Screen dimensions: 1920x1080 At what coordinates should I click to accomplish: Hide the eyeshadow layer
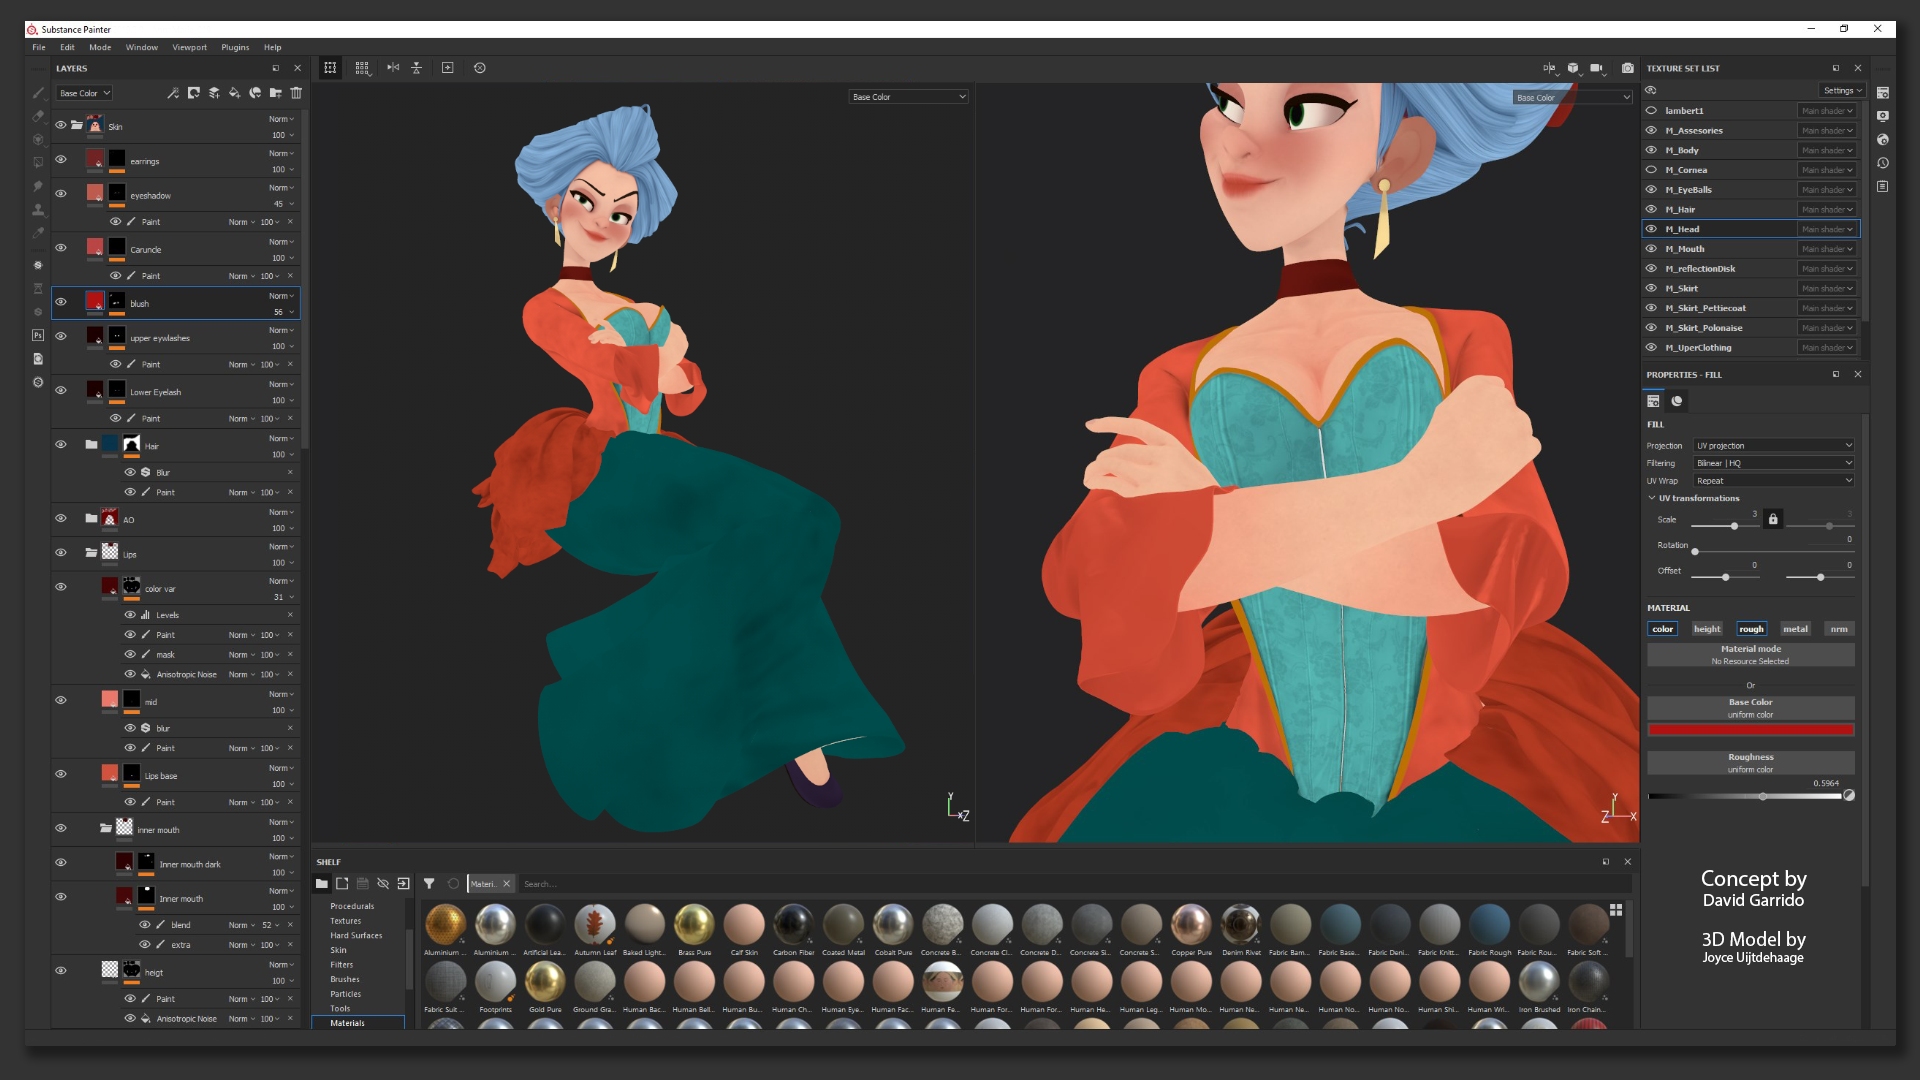pos(61,194)
